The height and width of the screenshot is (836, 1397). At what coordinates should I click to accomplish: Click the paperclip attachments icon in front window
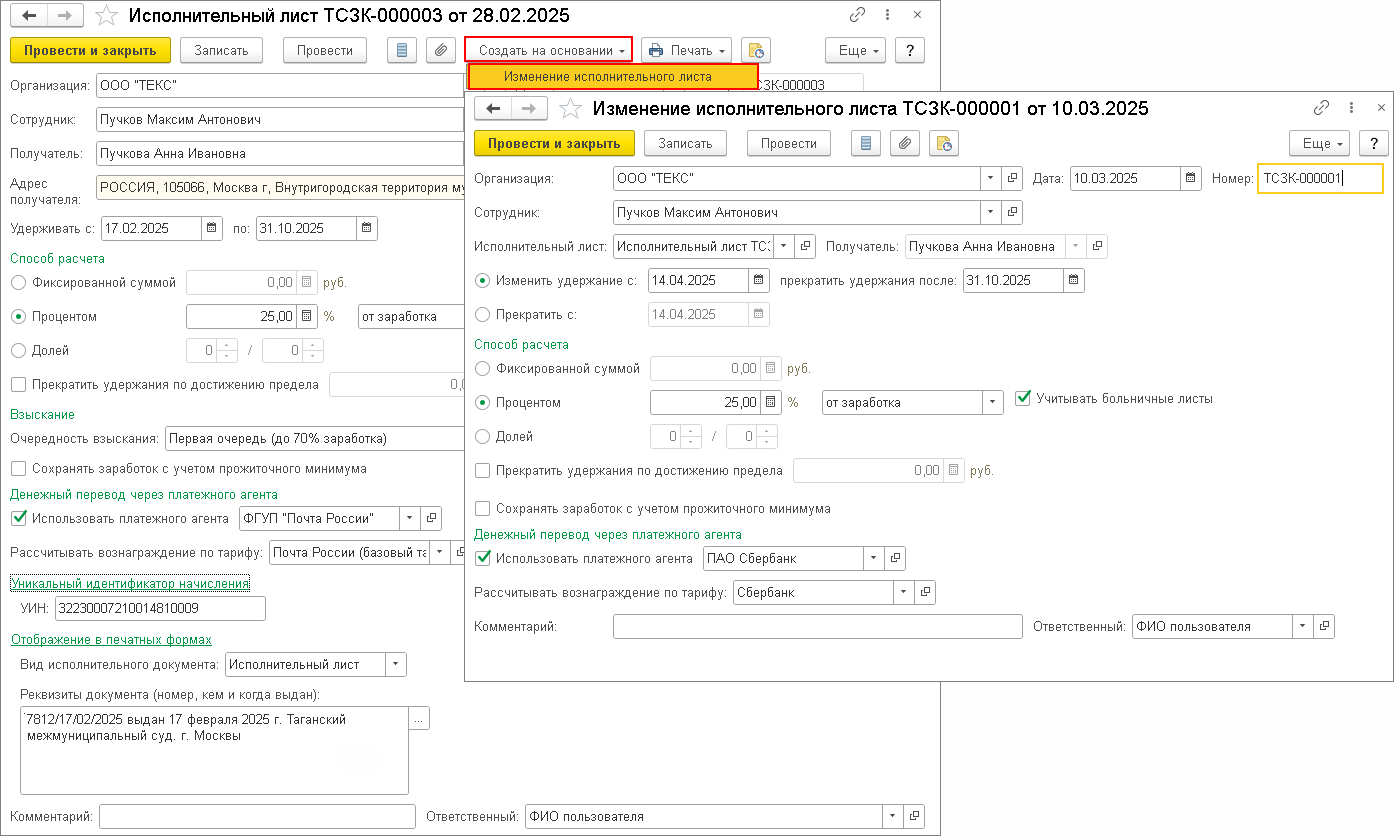pos(904,144)
